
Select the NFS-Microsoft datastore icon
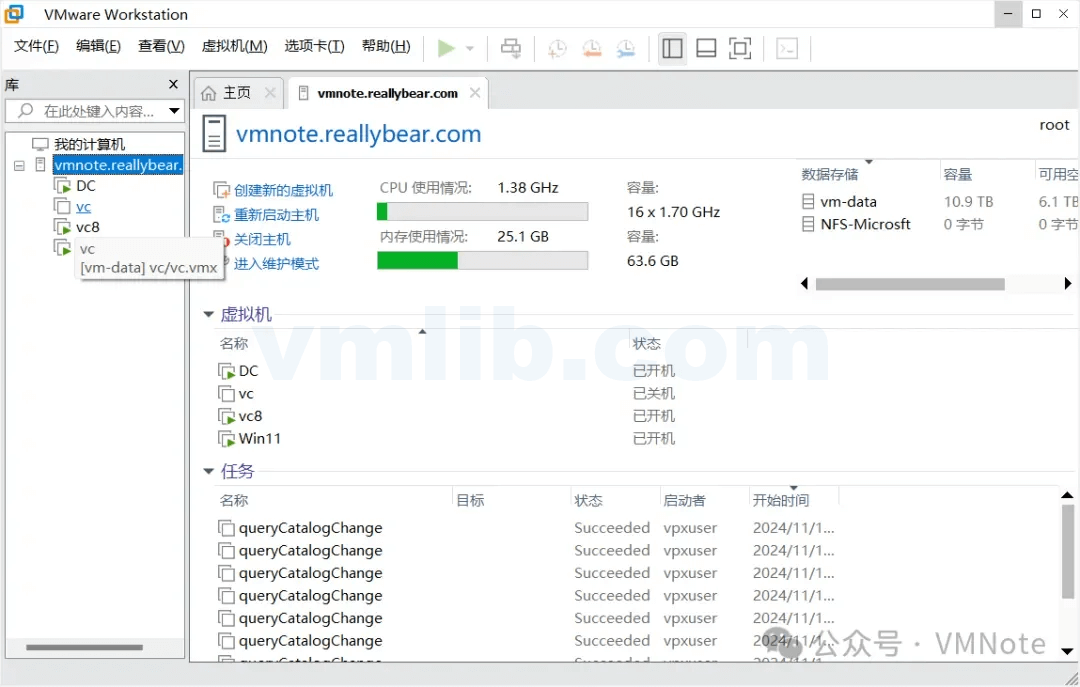coord(808,224)
